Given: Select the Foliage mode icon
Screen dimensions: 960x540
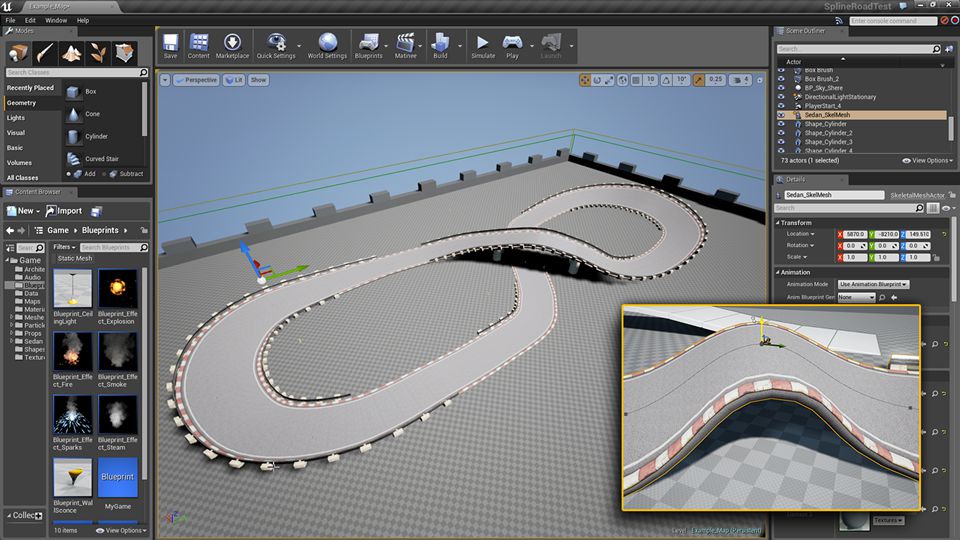Looking at the screenshot, I should 98,53.
